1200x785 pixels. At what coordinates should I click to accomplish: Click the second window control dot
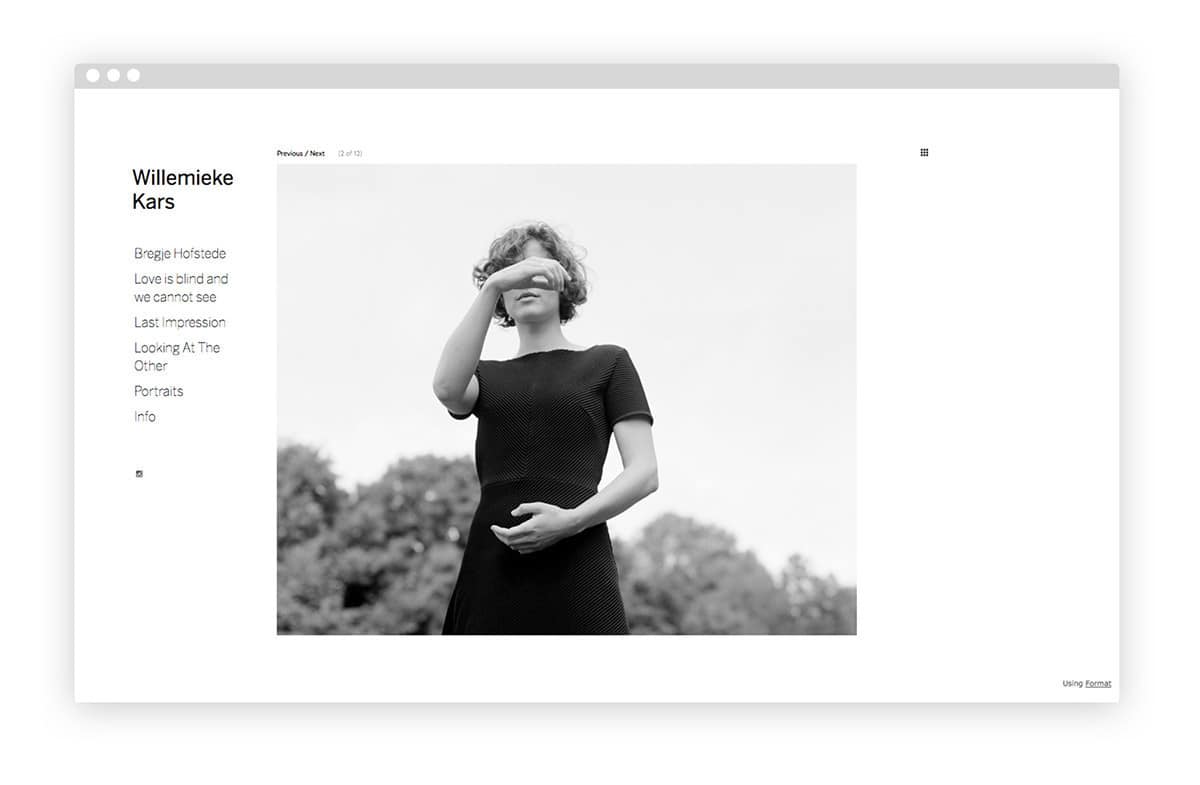point(113,75)
